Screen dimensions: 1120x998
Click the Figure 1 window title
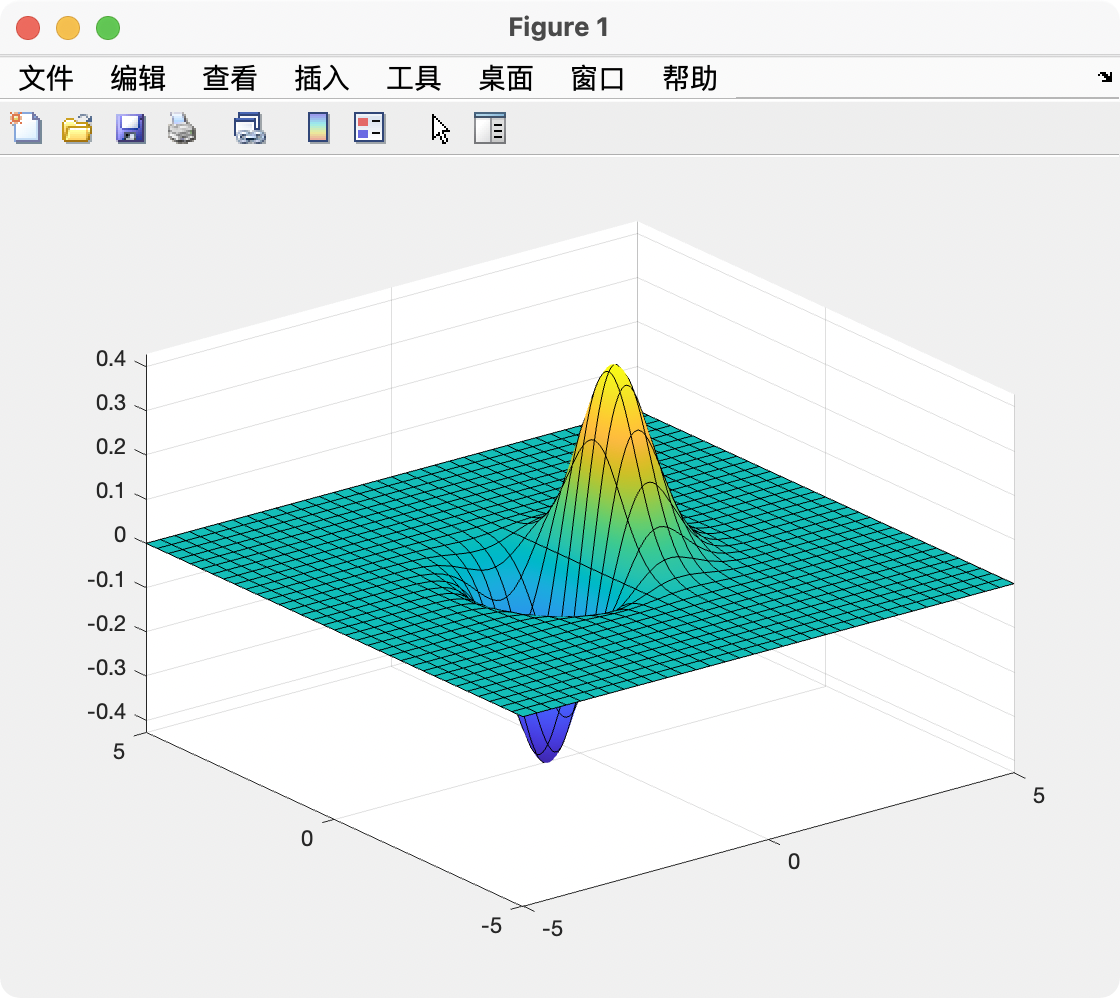click(x=559, y=27)
